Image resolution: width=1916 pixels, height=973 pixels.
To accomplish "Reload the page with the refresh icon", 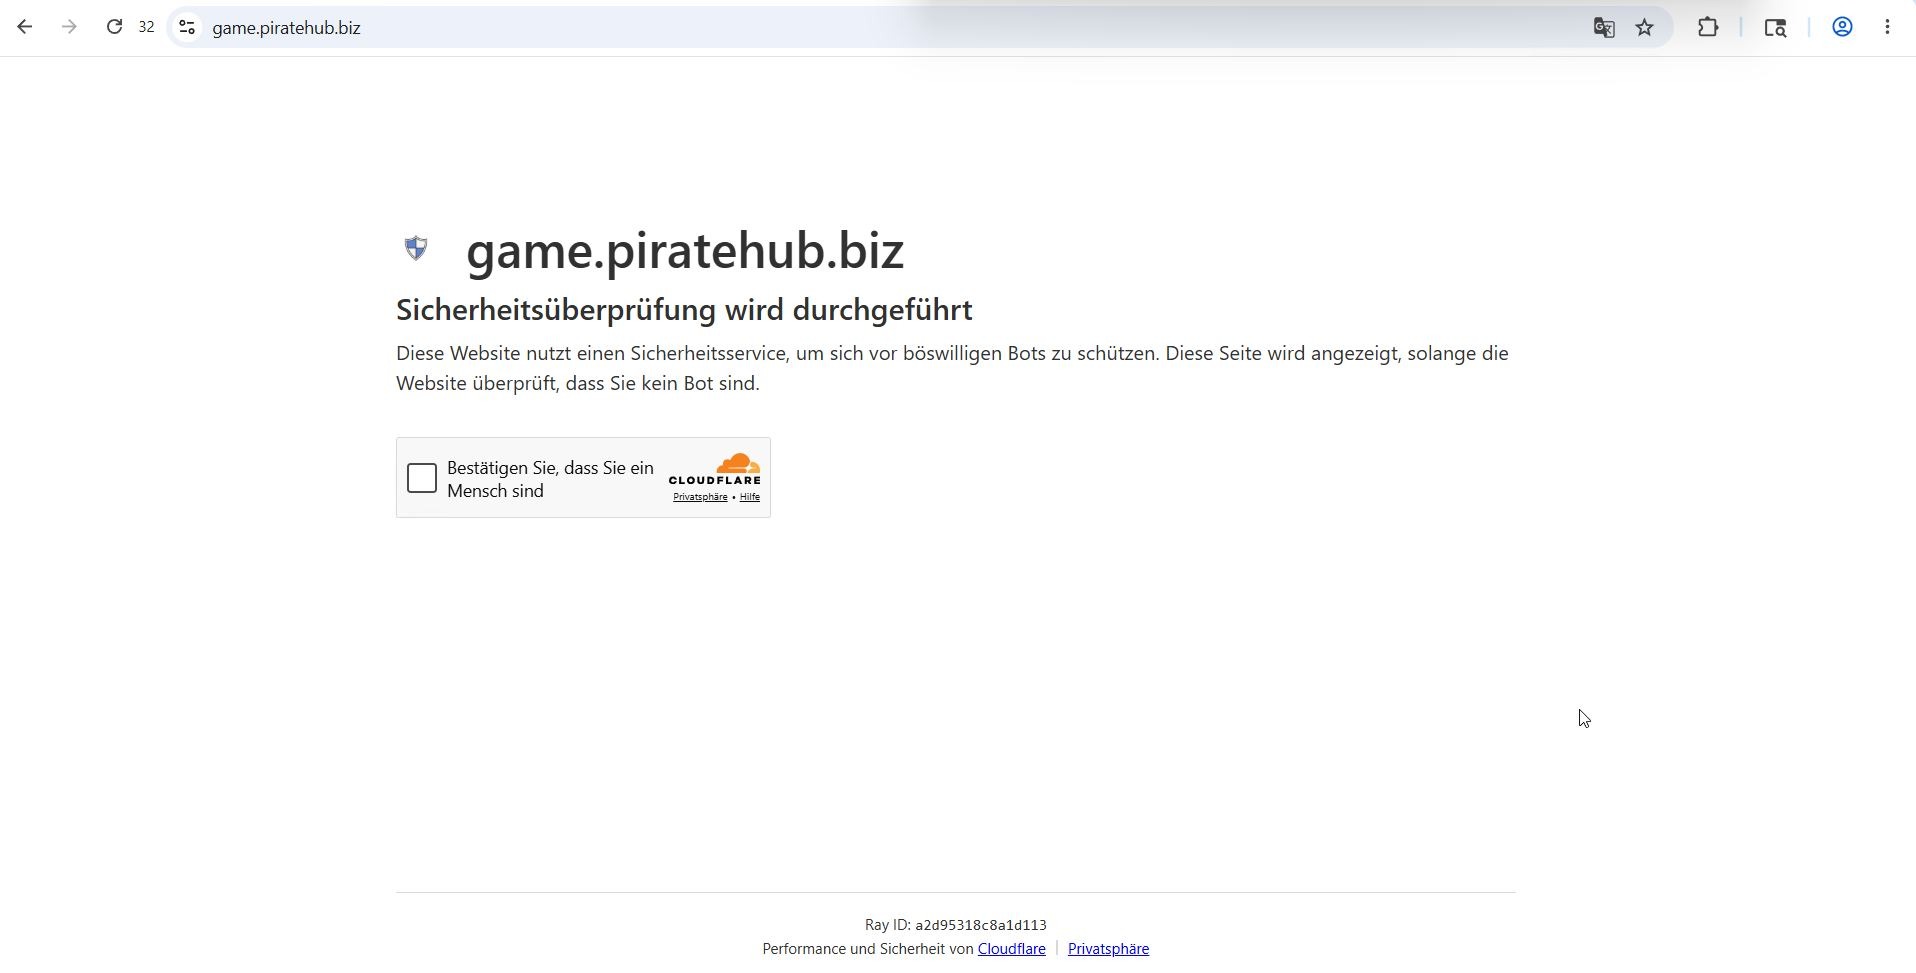I will (114, 27).
